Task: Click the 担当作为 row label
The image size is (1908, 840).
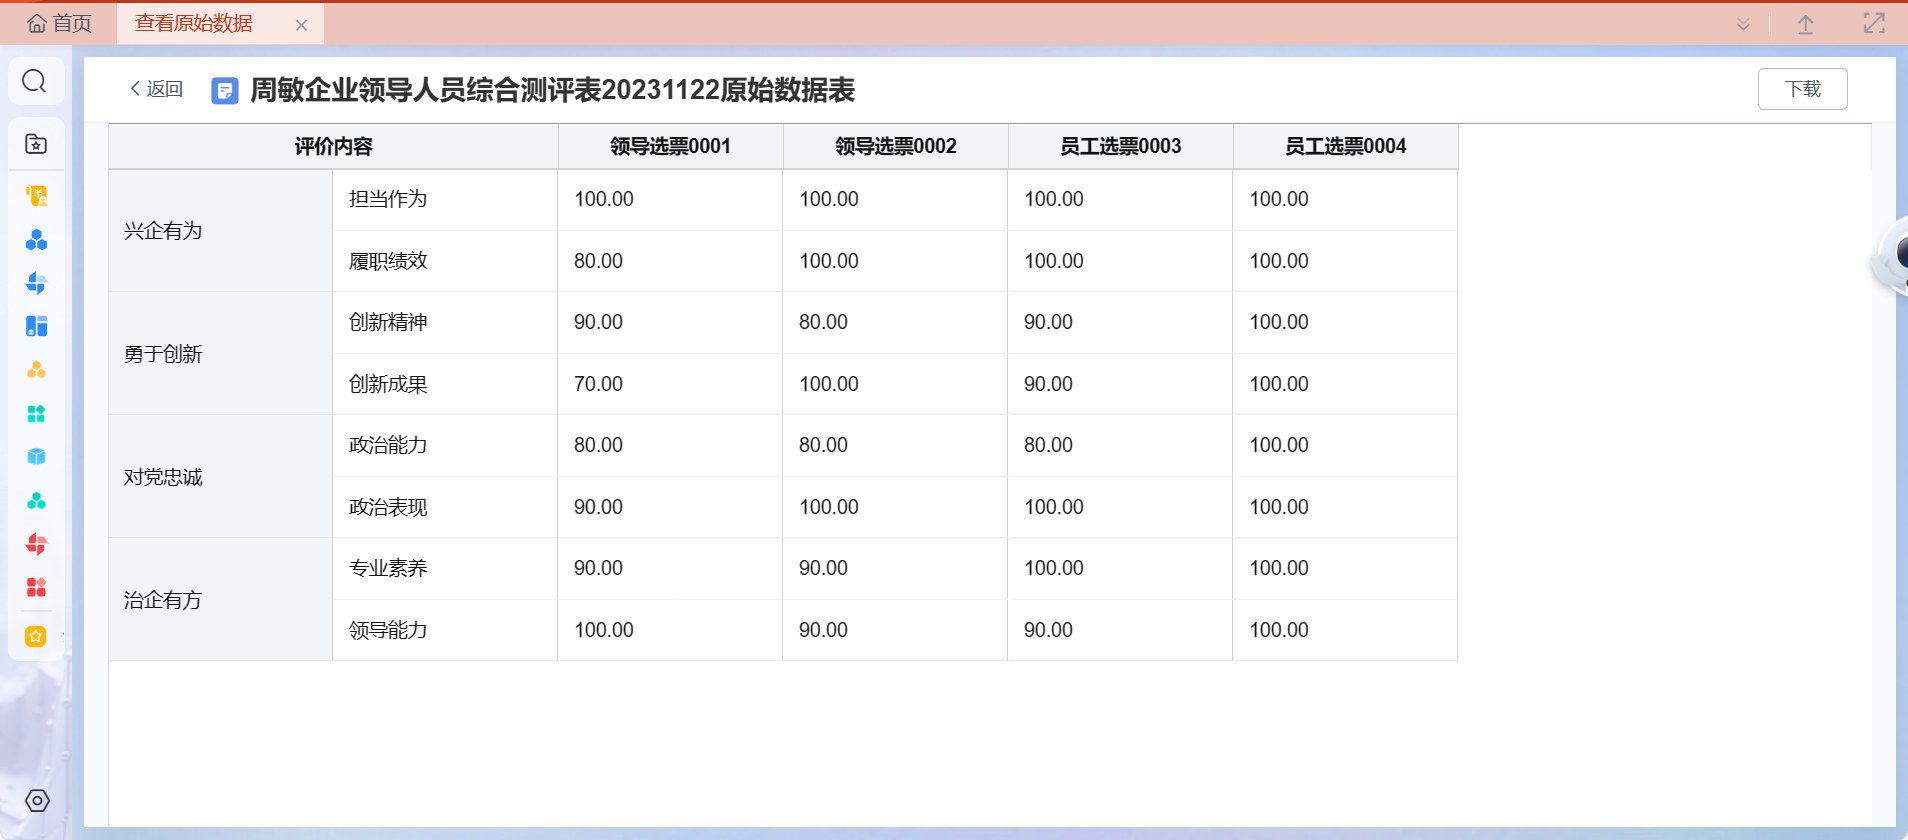Action: pos(388,199)
